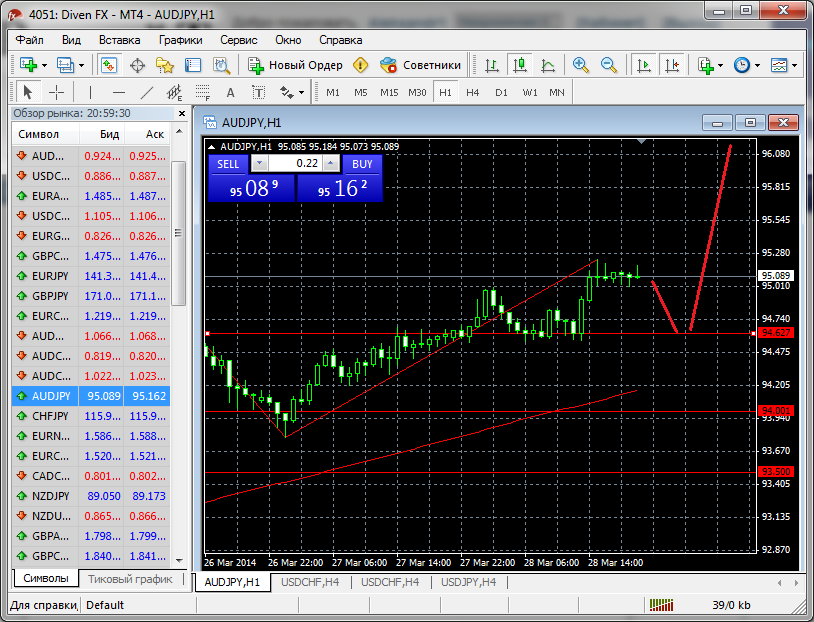The height and width of the screenshot is (622, 814).
Task: Select the NZDJPY row in Market Watch
Action: tap(91, 496)
